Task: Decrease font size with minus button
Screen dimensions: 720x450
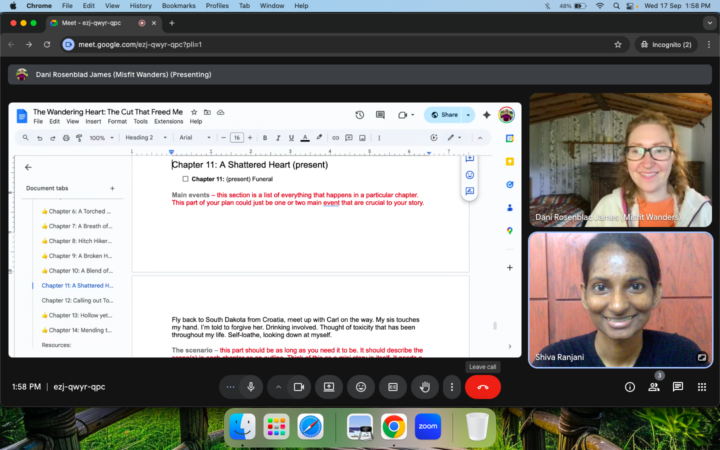Action: pos(224,138)
